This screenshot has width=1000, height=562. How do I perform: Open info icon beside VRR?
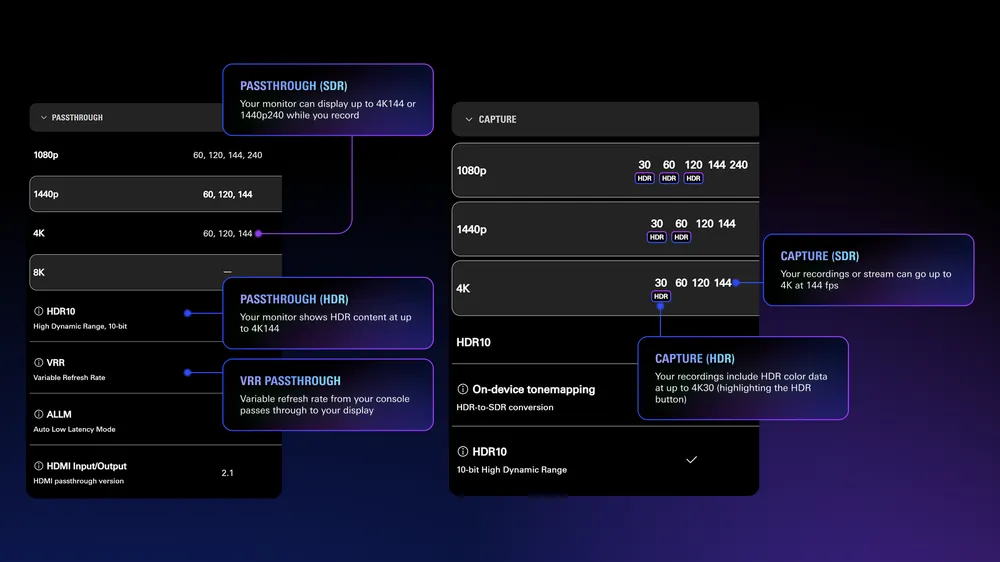coord(38,362)
